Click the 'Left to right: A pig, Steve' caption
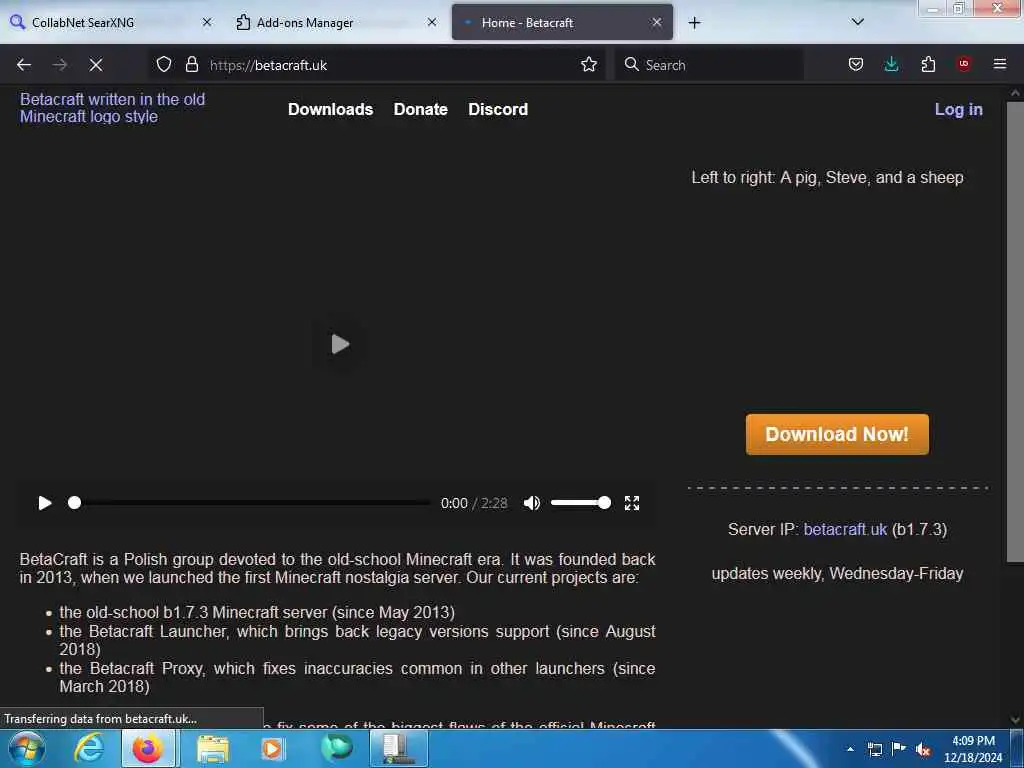Viewport: 1024px width, 768px height. click(x=827, y=178)
